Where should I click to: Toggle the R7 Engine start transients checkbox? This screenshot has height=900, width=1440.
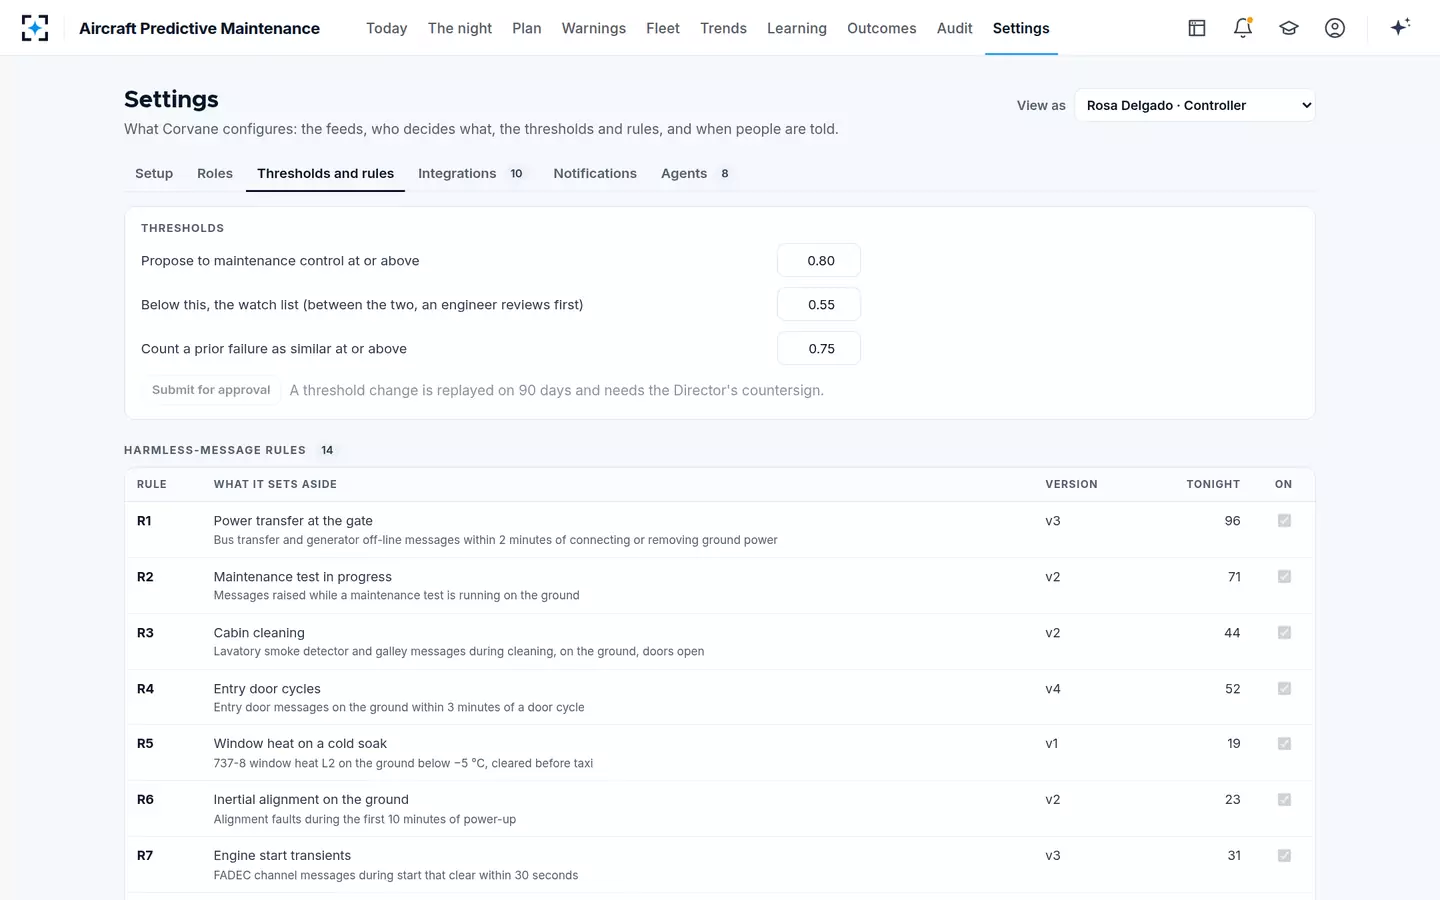pos(1284,856)
